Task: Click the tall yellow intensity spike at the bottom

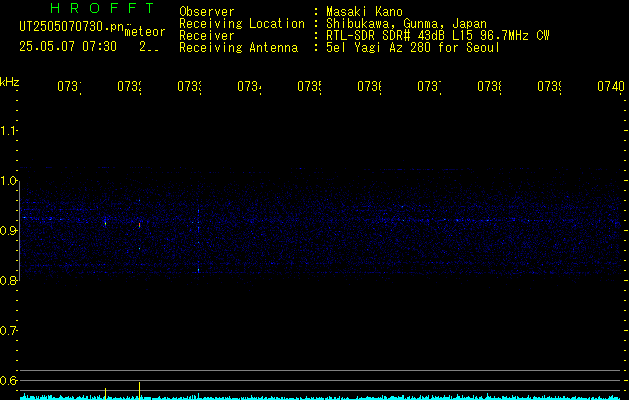Action: (x=139, y=390)
